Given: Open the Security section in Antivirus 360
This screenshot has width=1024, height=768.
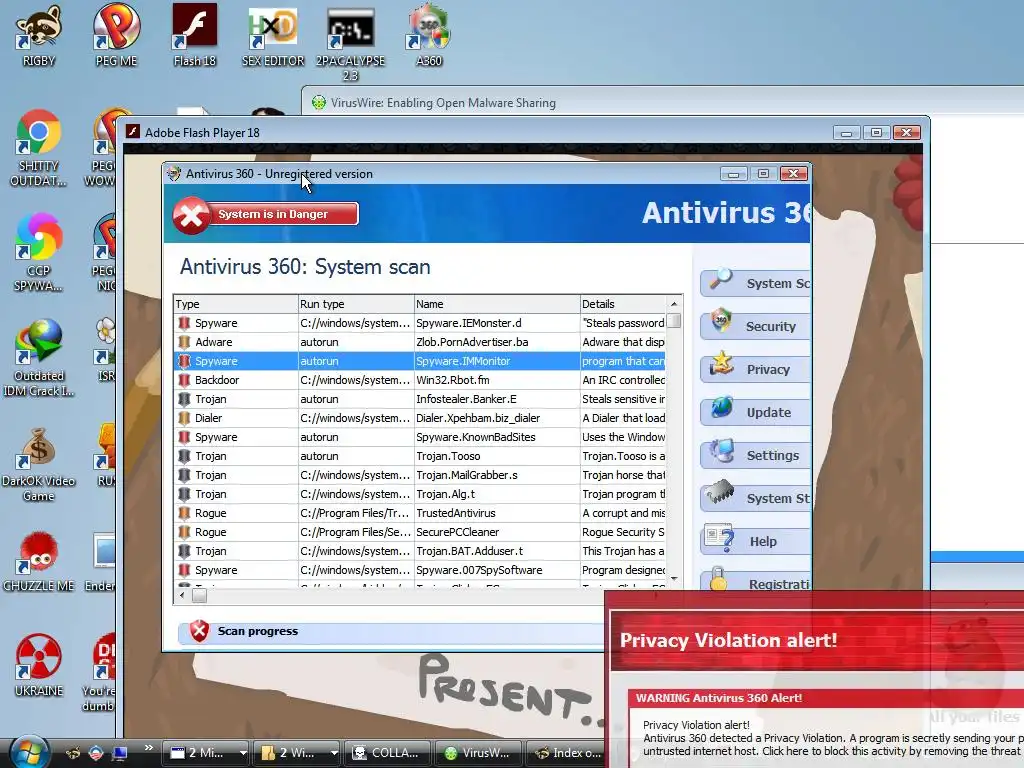Looking at the screenshot, I should point(756,327).
